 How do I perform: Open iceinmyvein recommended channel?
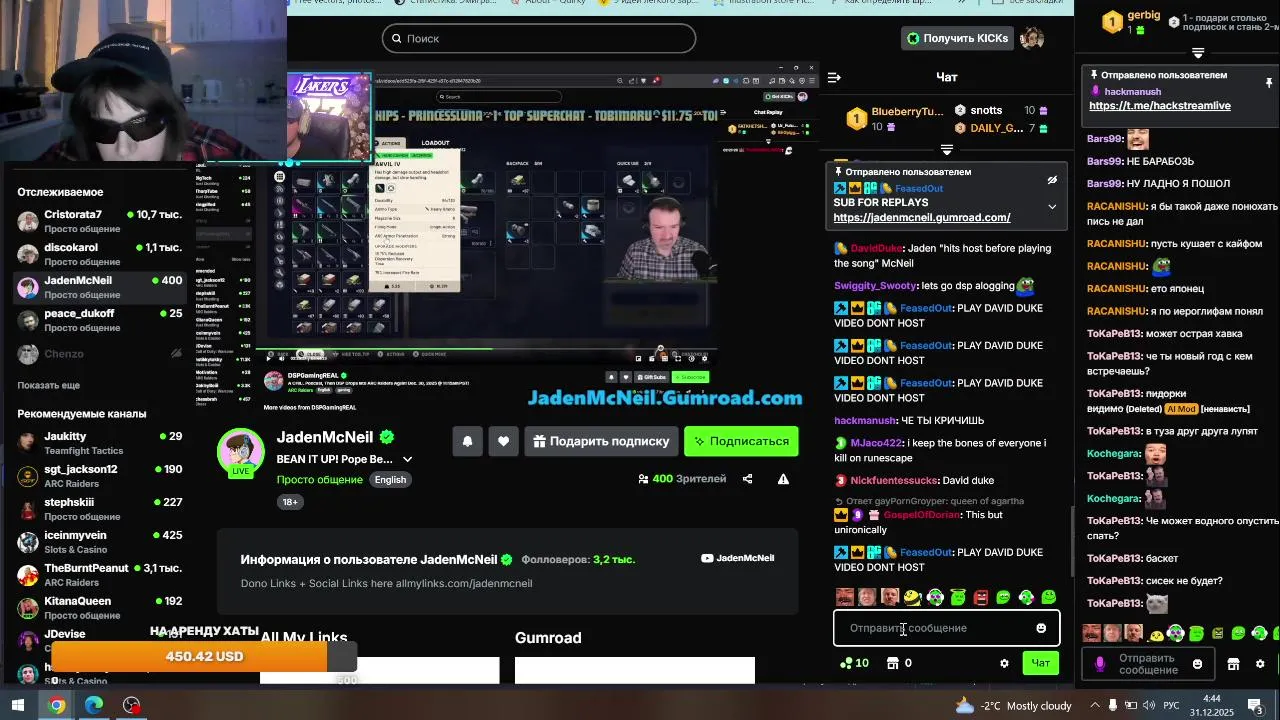(x=100, y=542)
